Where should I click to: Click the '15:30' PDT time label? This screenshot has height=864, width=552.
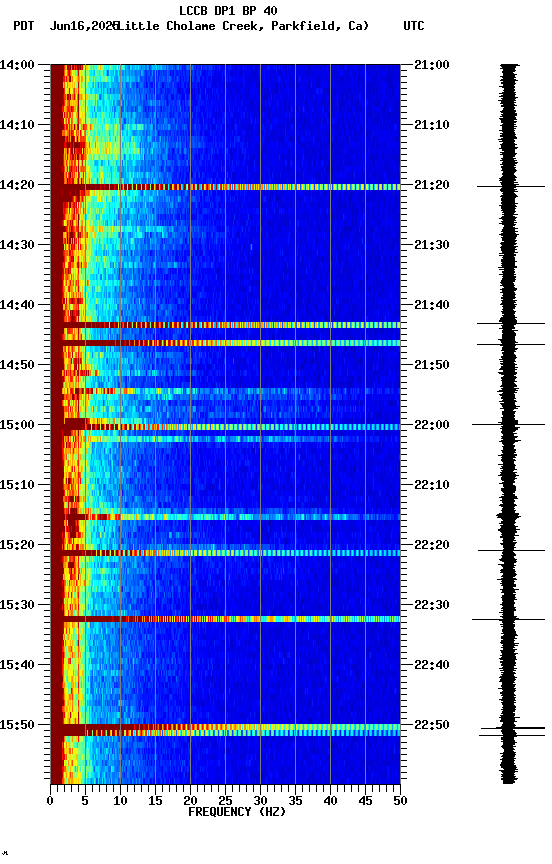click(17, 606)
